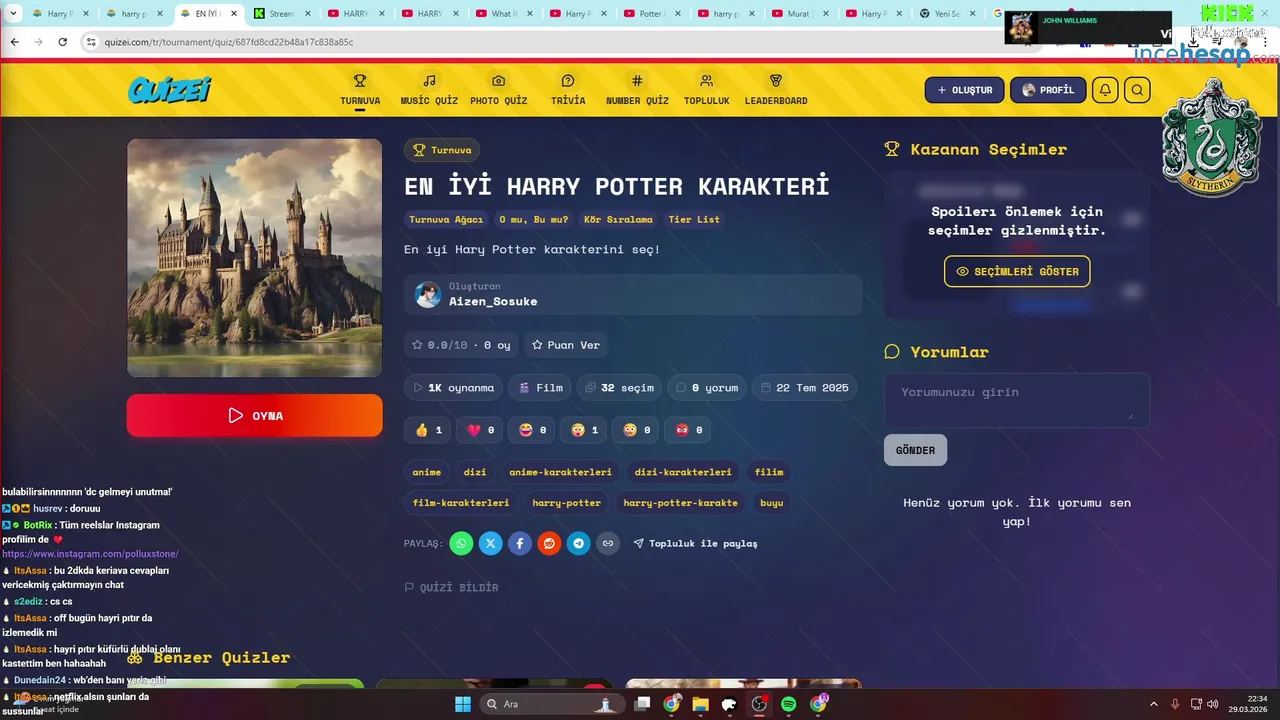Click the site info icon in address bar
The image size is (1280, 720).
click(x=91, y=42)
